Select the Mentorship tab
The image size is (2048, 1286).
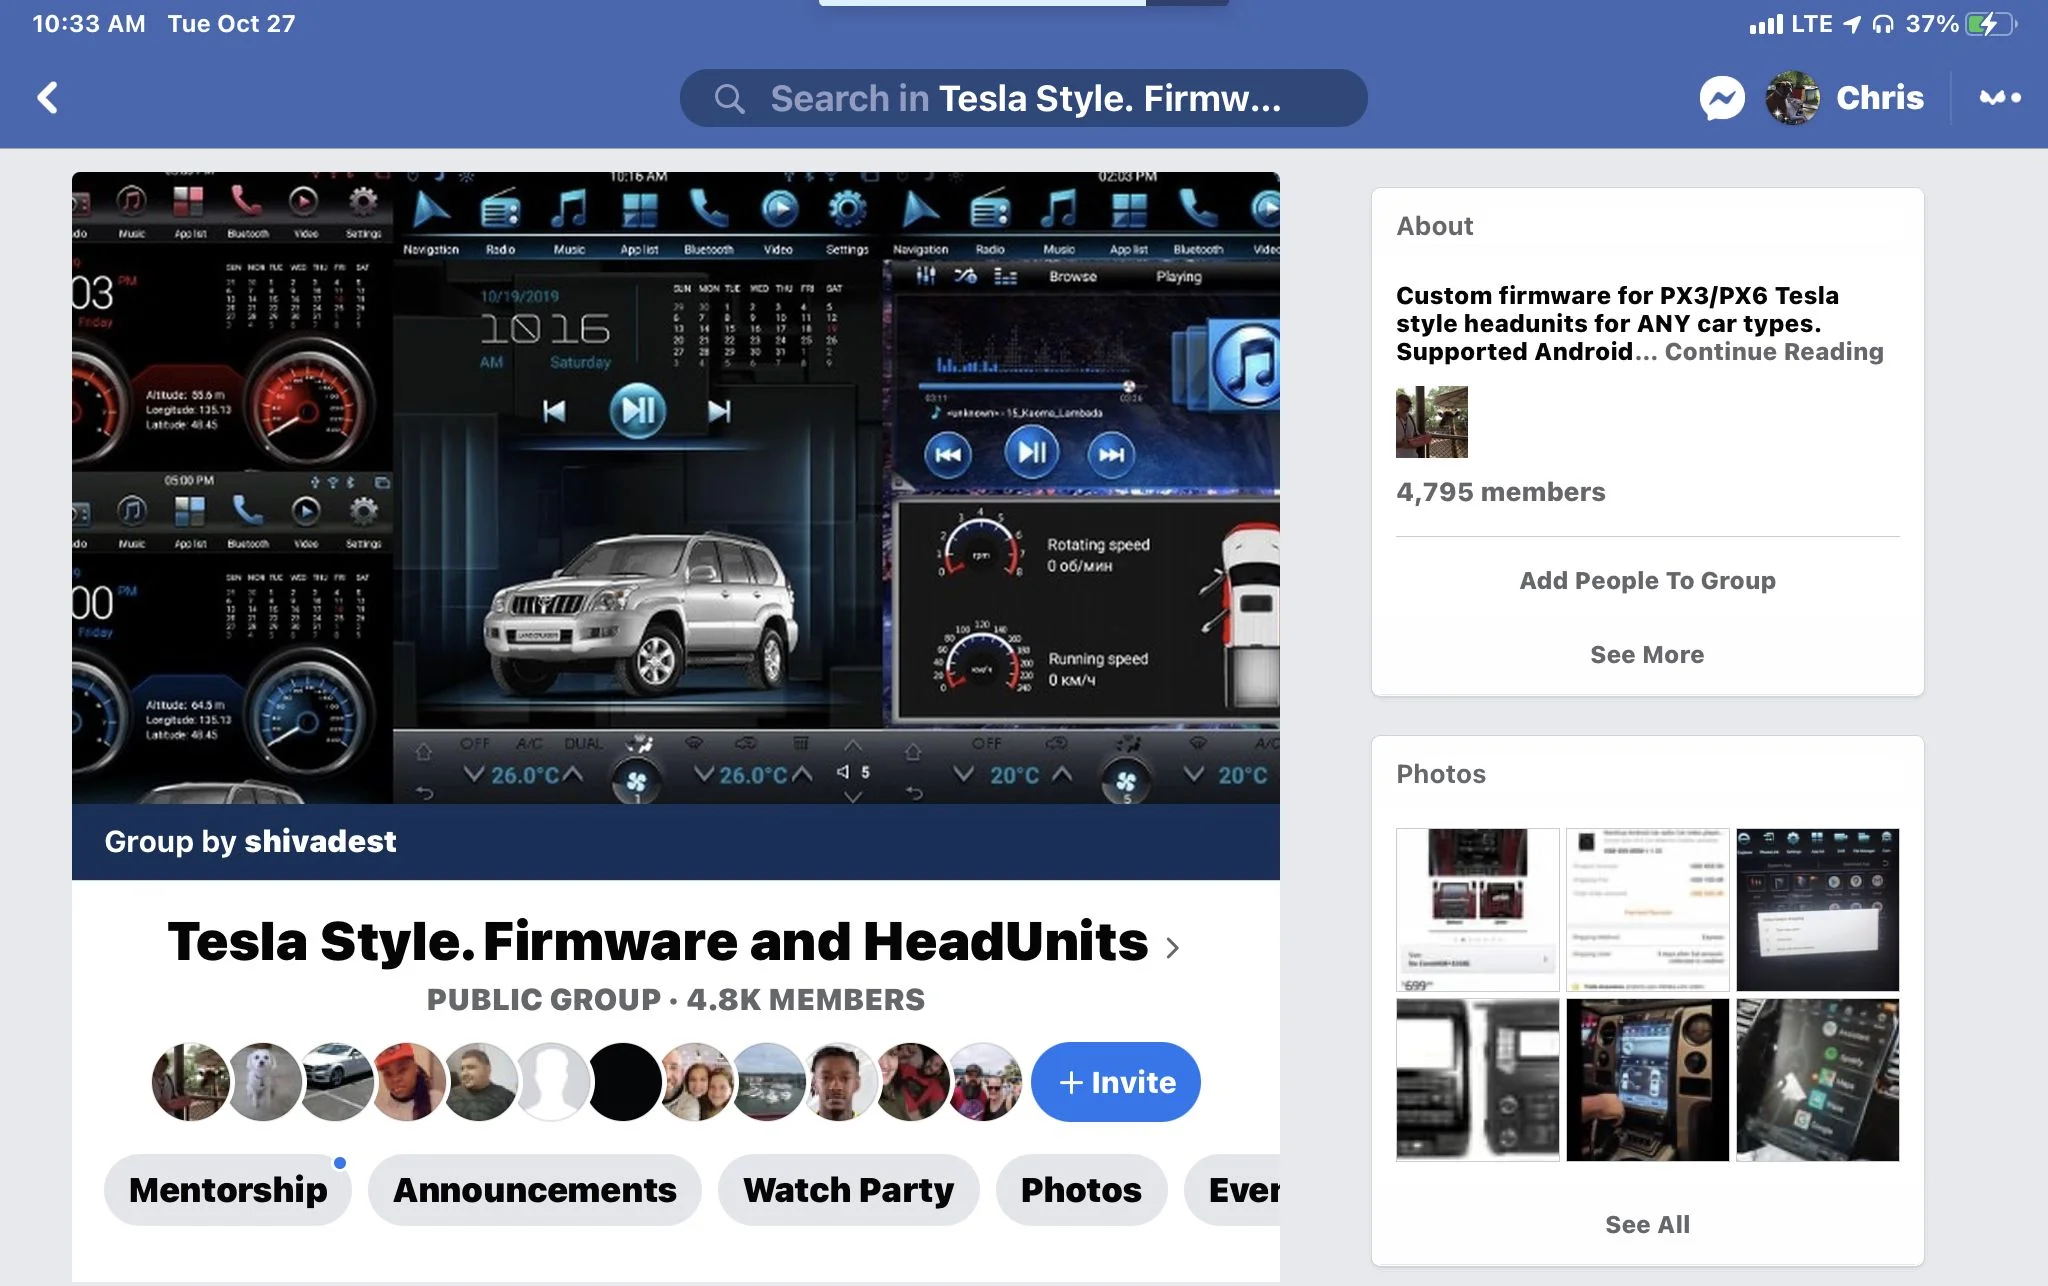[x=228, y=1190]
